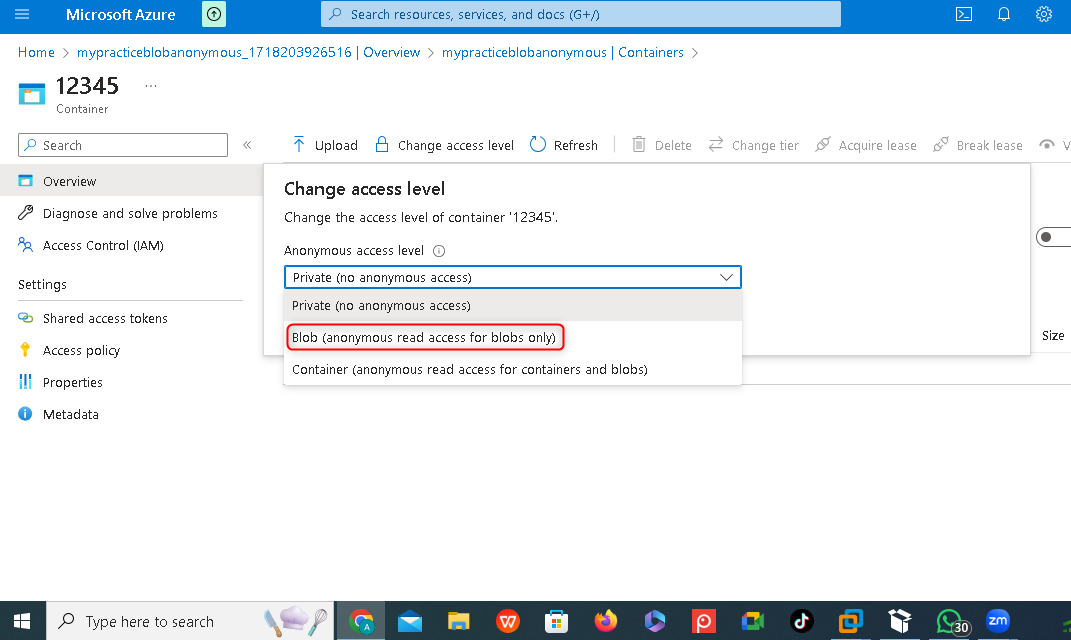Open WPS Office from the taskbar
Image resolution: width=1071 pixels, height=640 pixels.
click(x=507, y=621)
